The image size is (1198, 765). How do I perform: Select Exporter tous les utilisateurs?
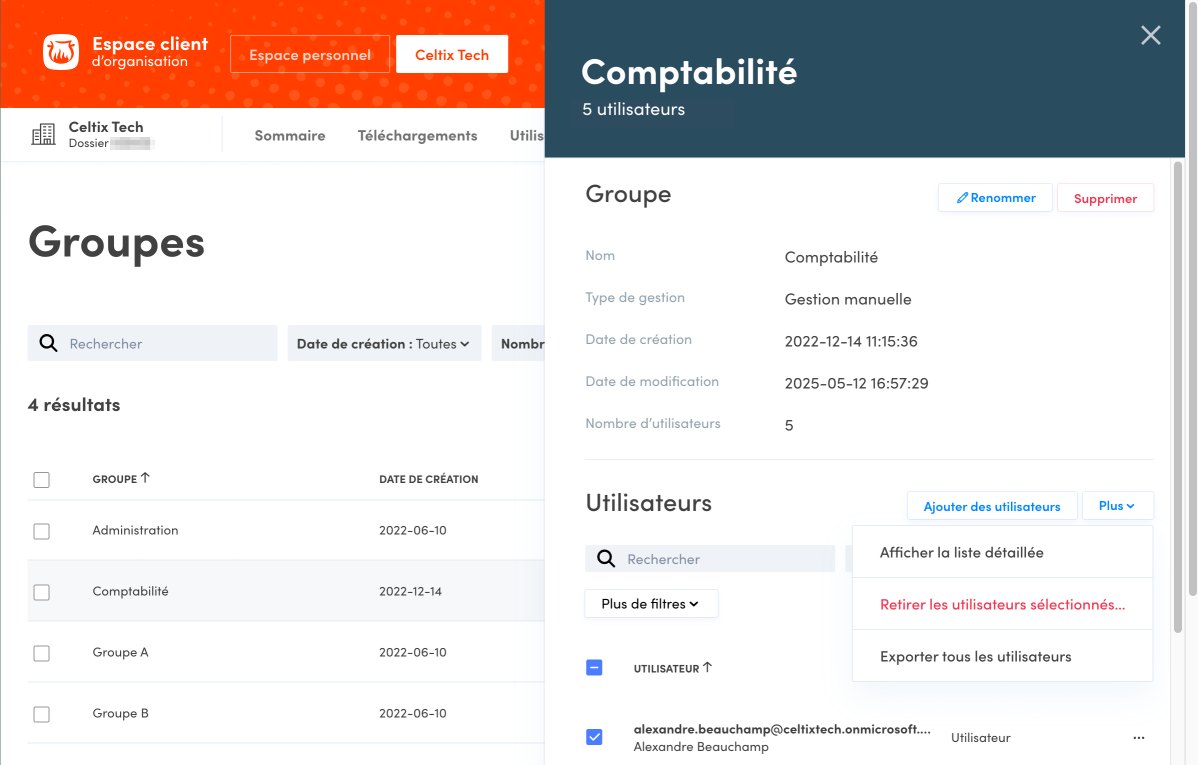975,657
